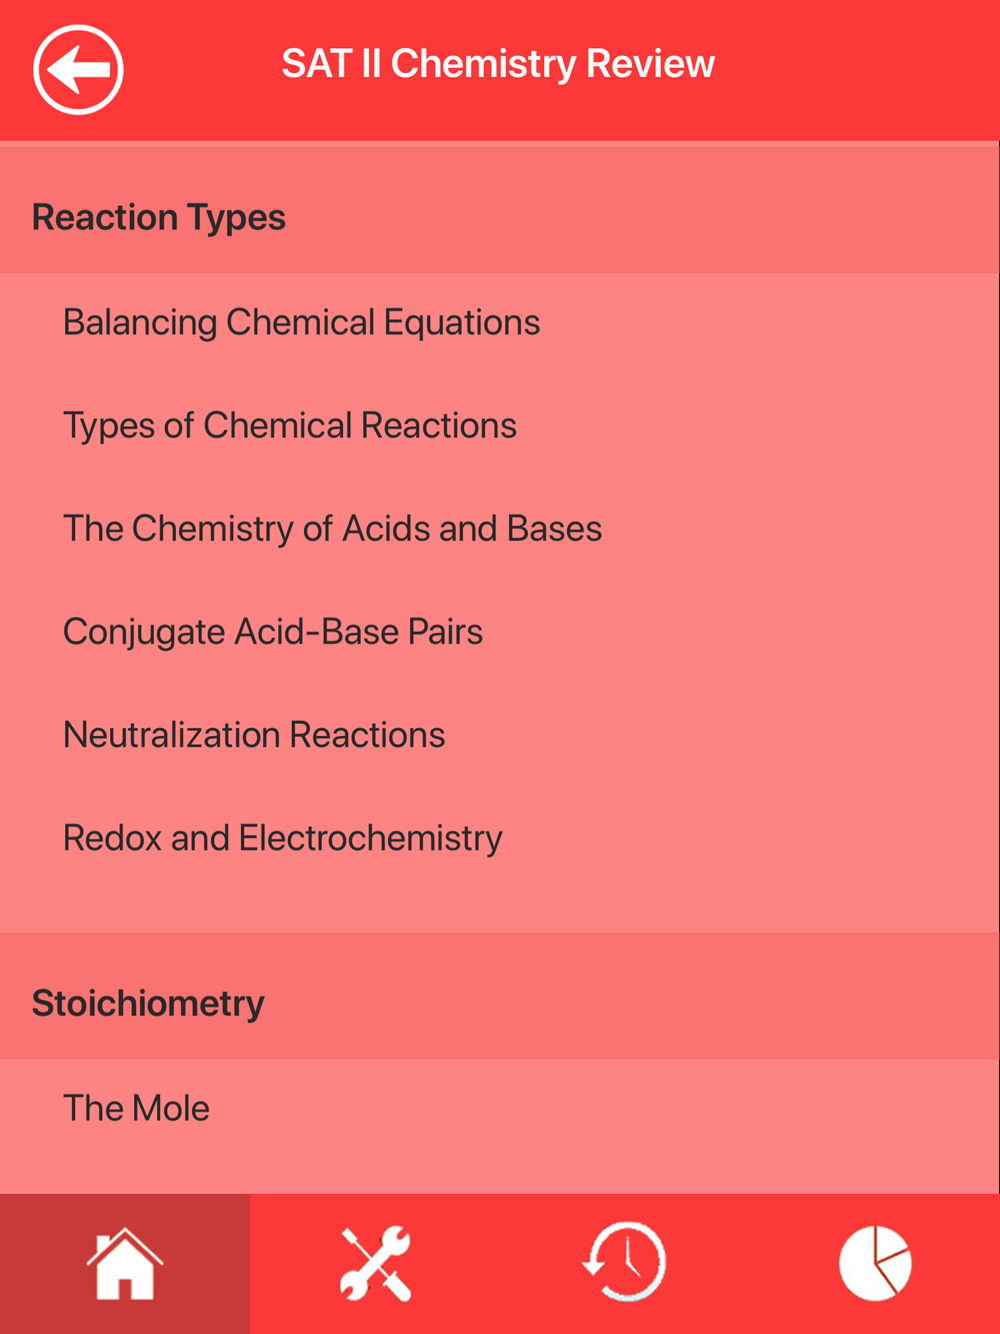
Task: Select the Stoichiometry section header
Action: [500, 1002]
